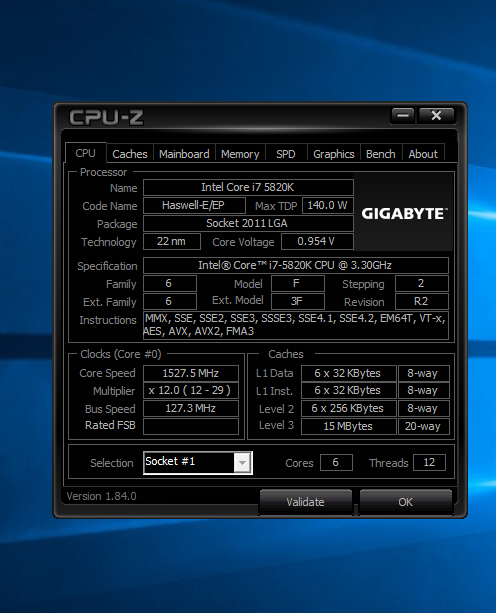Click the Level 2 6 x 256 KBytes value
The height and width of the screenshot is (613, 496).
(348, 409)
